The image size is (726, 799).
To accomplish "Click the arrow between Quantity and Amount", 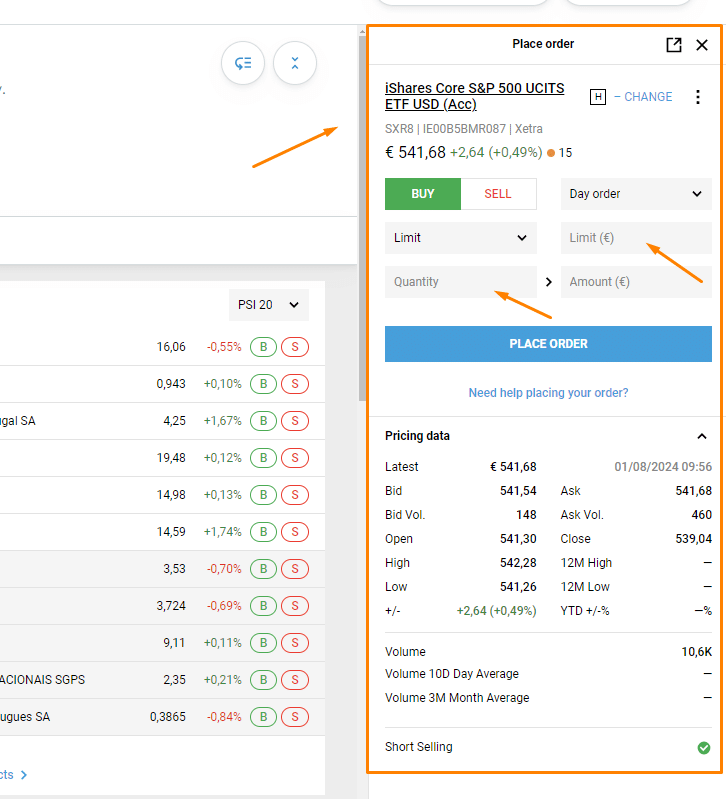I will tap(549, 282).
